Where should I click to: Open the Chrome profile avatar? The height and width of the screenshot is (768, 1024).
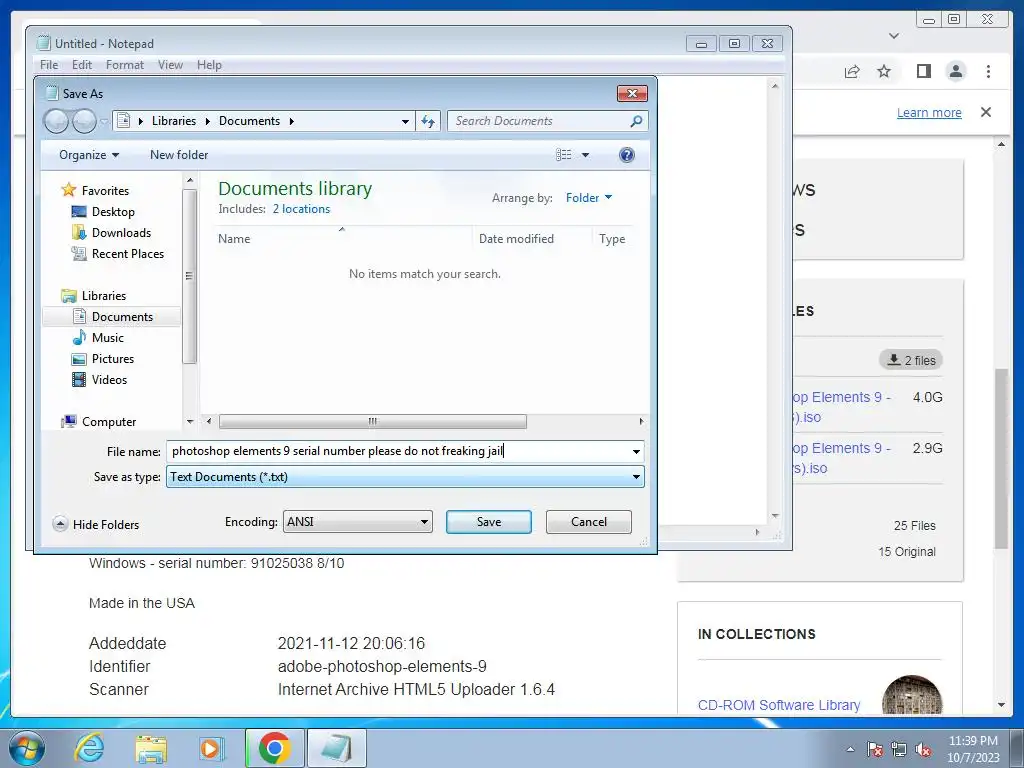pos(956,71)
